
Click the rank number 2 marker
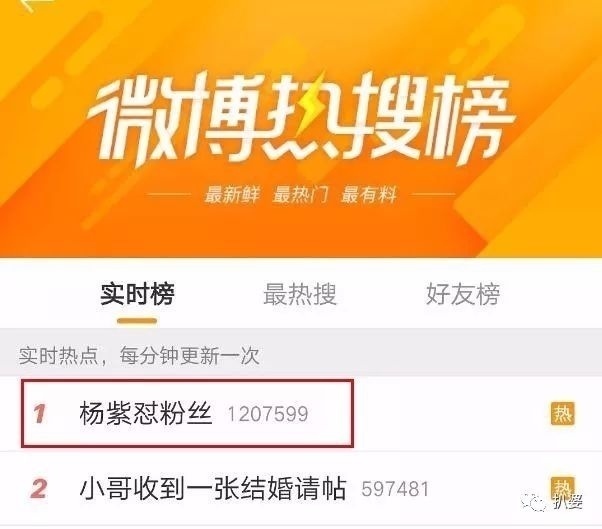point(39,489)
